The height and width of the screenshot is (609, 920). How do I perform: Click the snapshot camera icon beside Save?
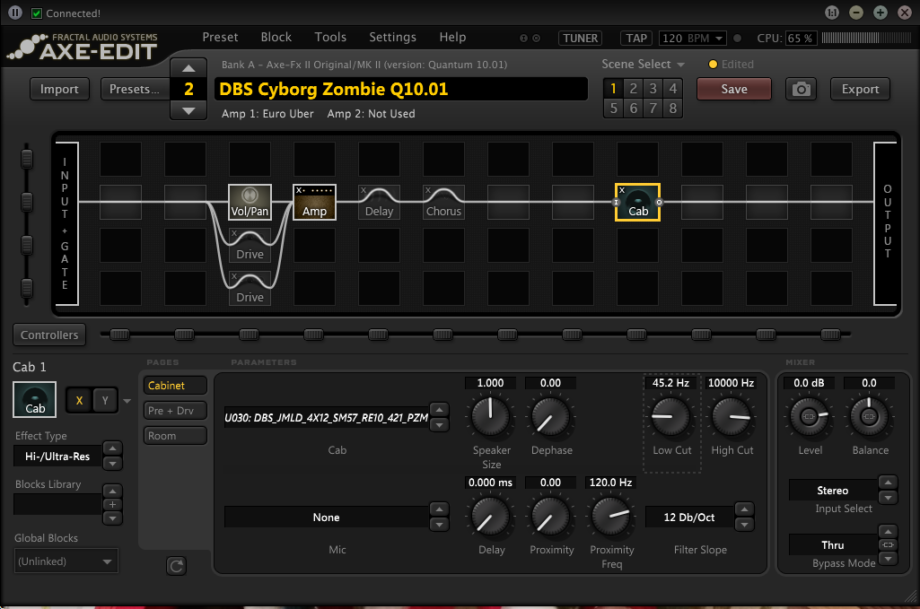point(802,89)
